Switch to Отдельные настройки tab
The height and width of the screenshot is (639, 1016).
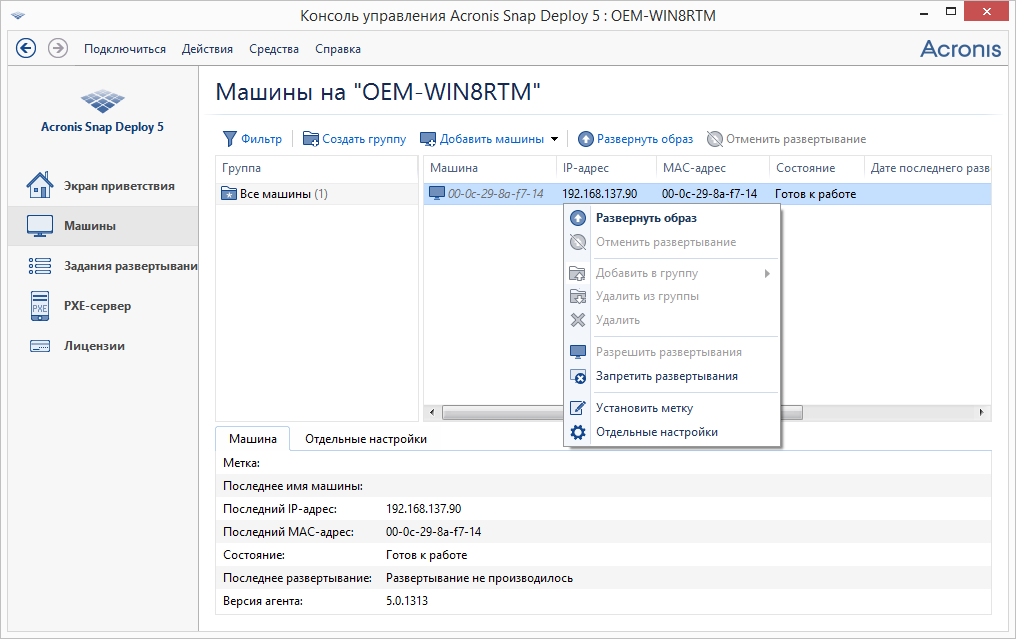[366, 439]
